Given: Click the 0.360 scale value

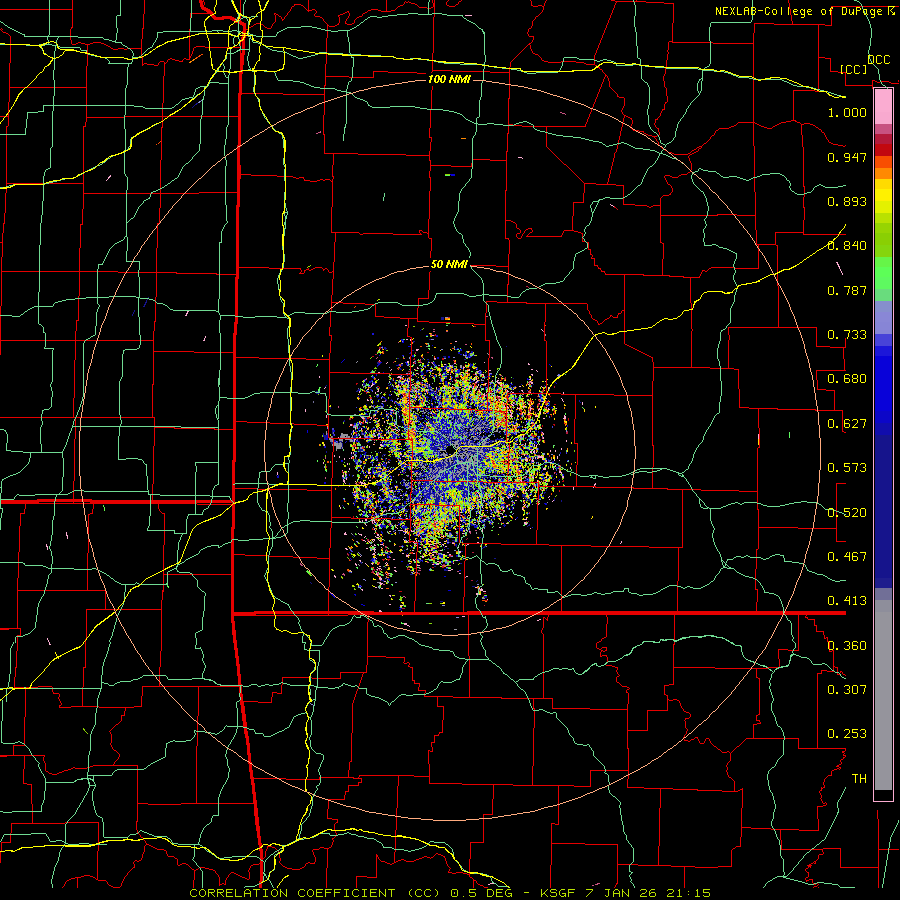Looking at the screenshot, I should point(847,646).
